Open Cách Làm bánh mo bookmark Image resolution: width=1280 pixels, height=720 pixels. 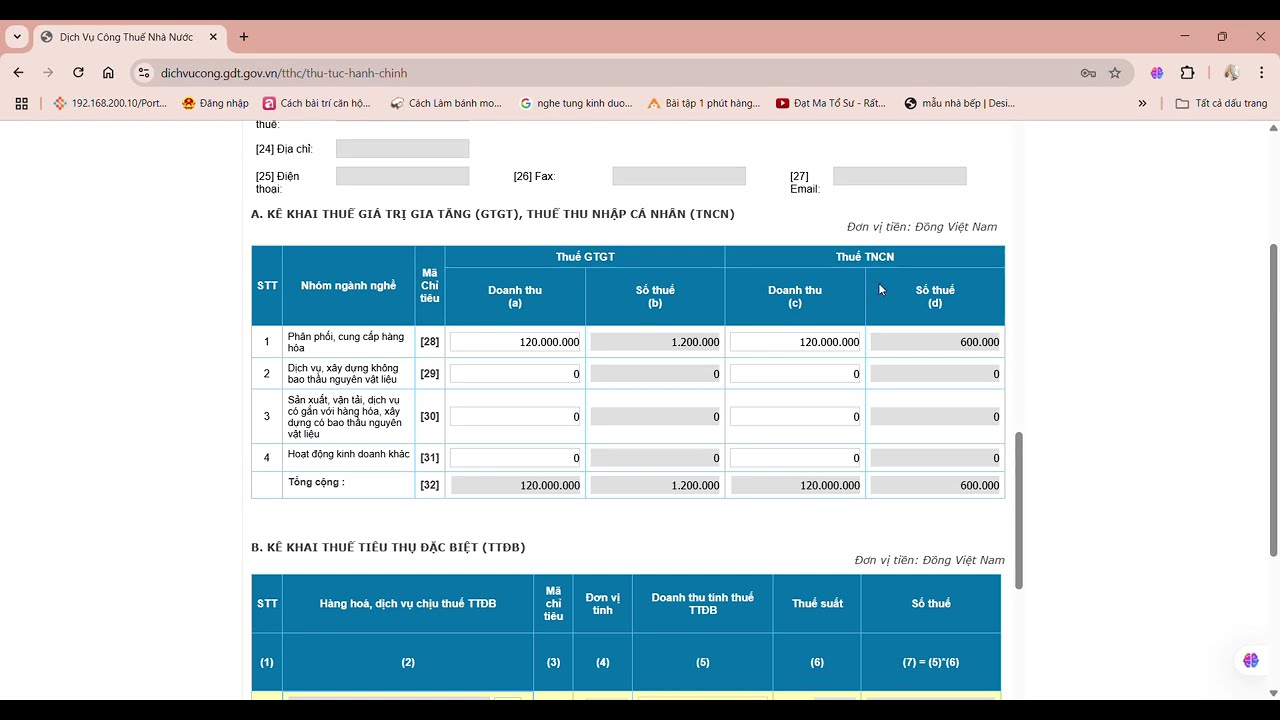point(446,103)
